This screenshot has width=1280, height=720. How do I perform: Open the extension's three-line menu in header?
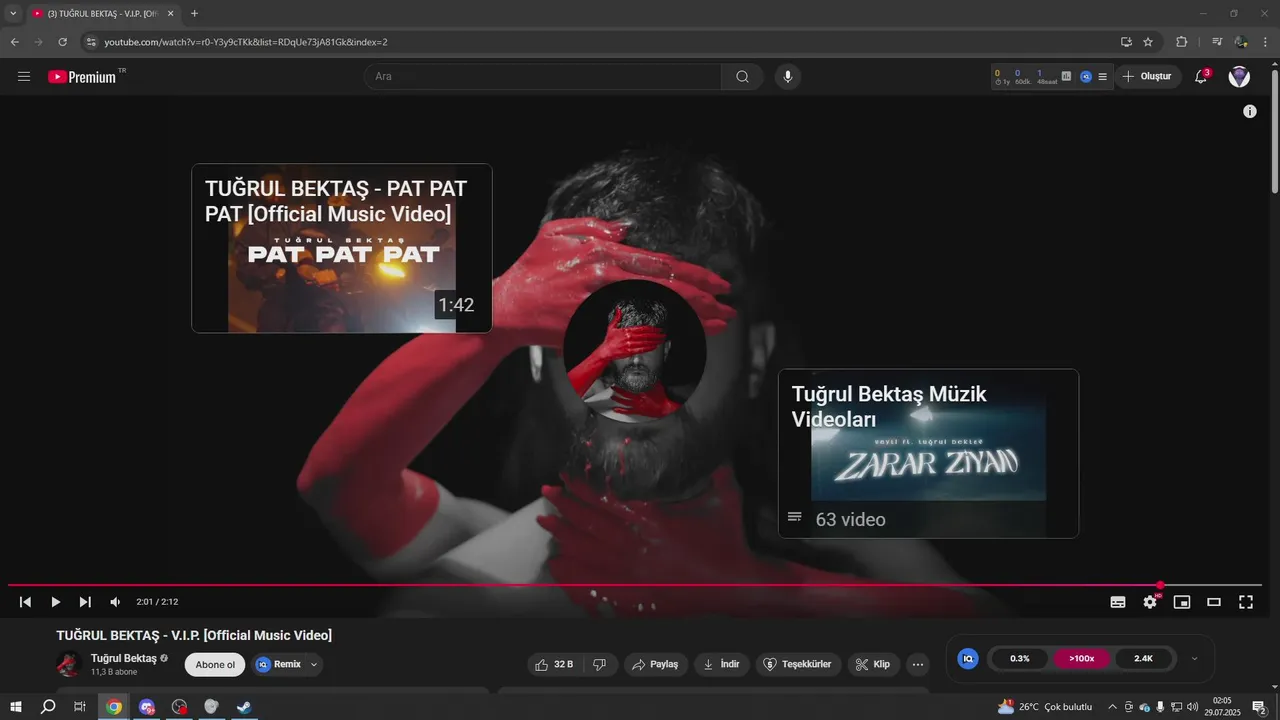1102,77
